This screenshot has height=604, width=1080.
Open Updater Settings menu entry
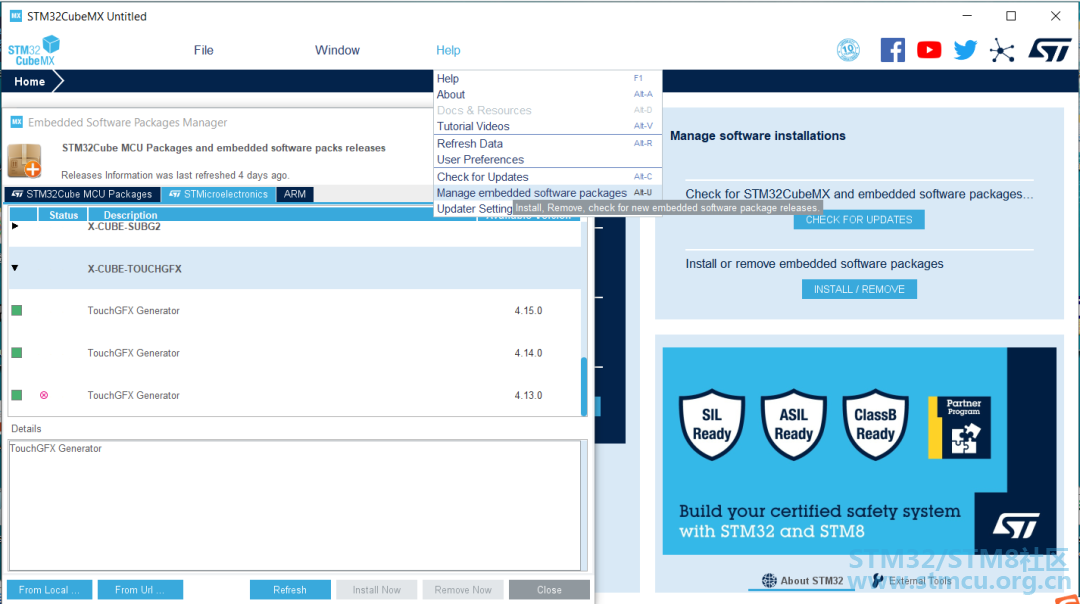point(474,209)
